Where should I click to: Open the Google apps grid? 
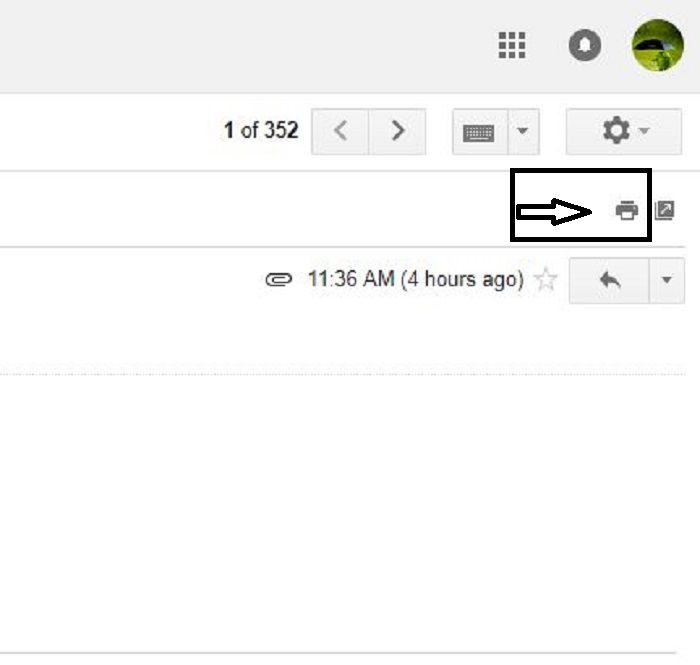[512, 45]
